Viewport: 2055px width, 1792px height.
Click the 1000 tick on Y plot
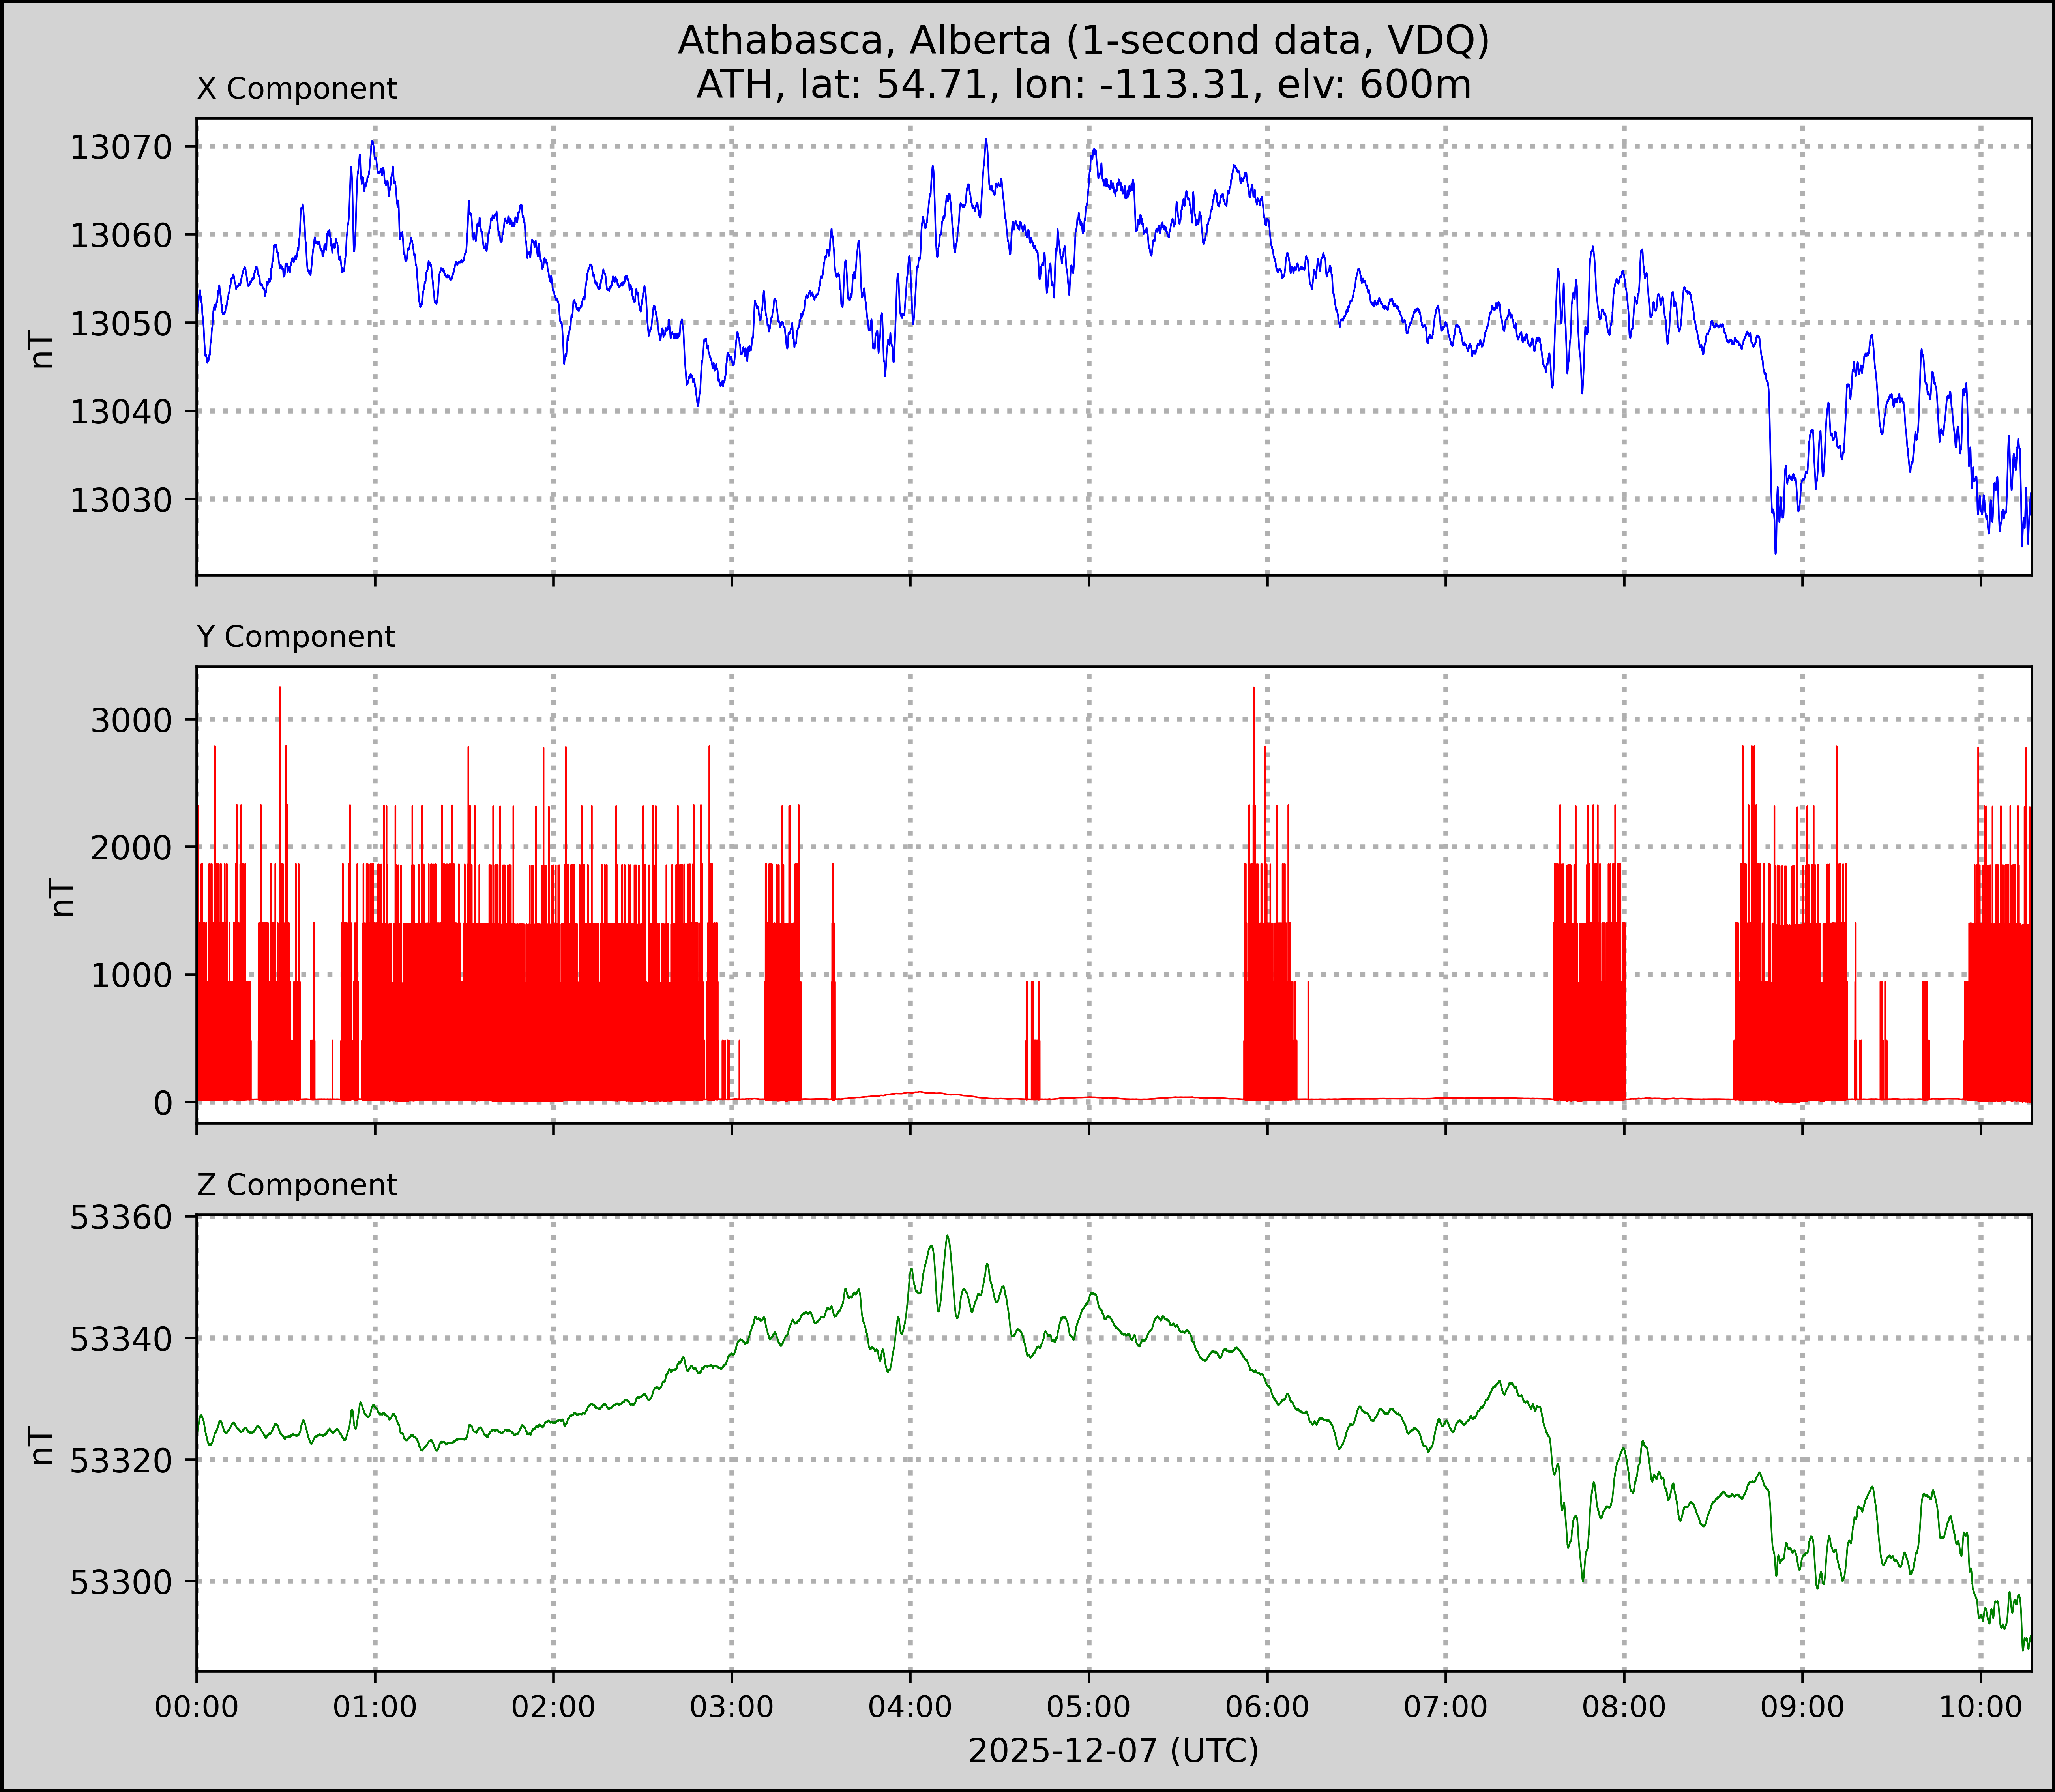131,975
